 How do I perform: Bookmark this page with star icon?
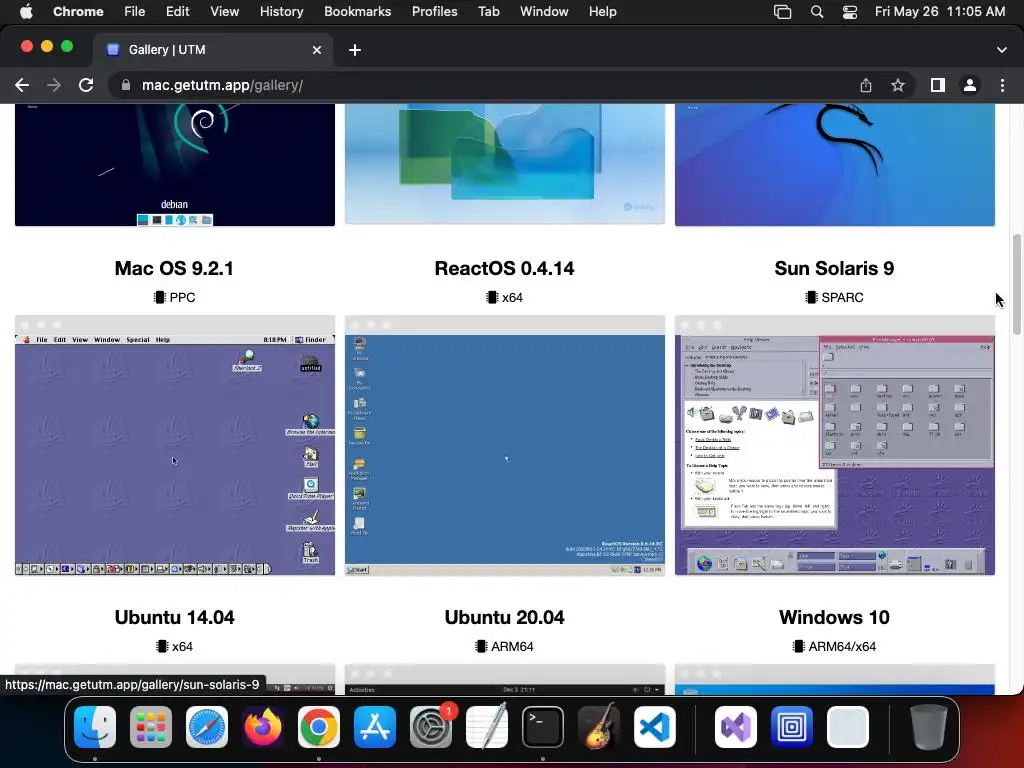point(898,85)
